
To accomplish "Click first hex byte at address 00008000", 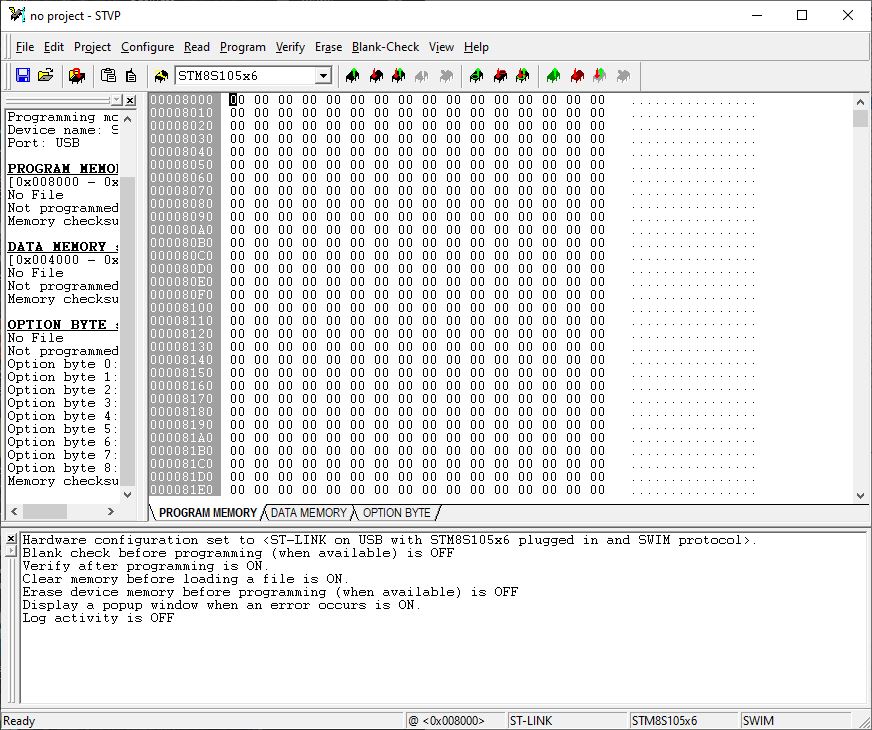I will pyautogui.click(x=236, y=100).
